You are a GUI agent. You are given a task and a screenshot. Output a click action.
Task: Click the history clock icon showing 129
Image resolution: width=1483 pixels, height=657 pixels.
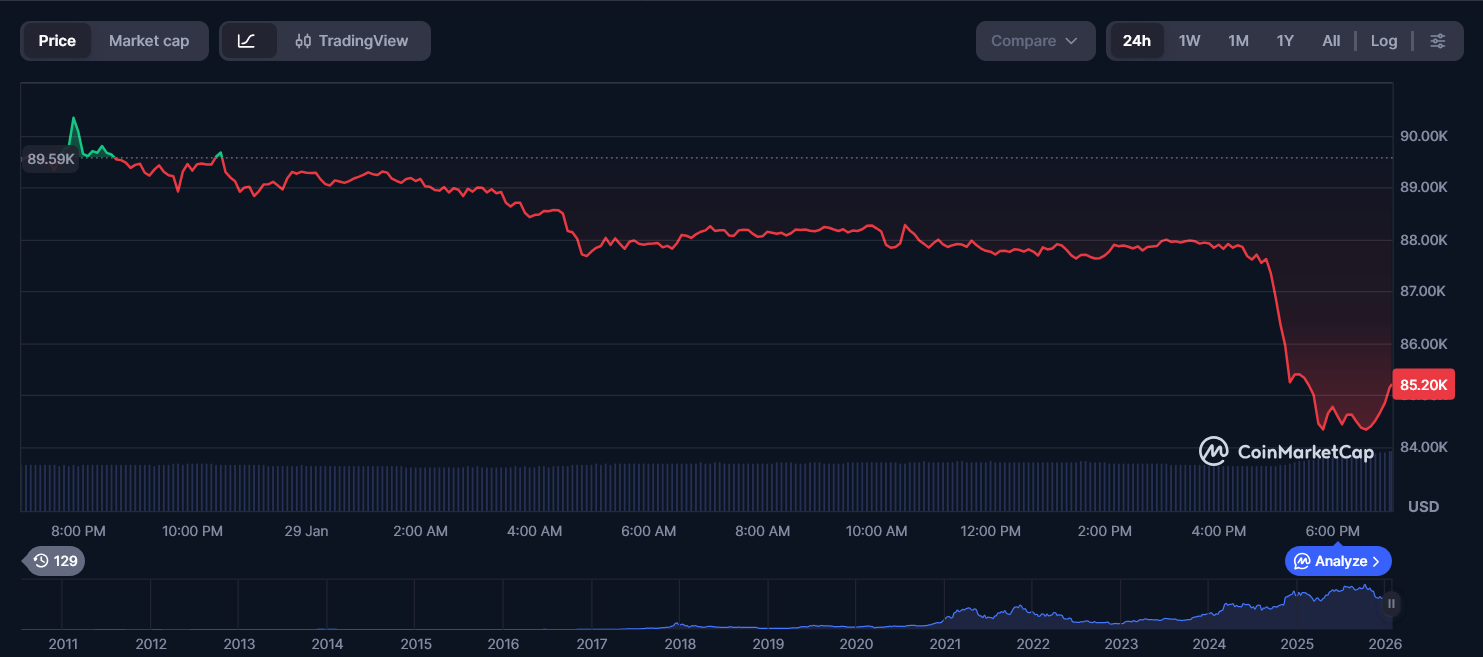click(x=54, y=561)
